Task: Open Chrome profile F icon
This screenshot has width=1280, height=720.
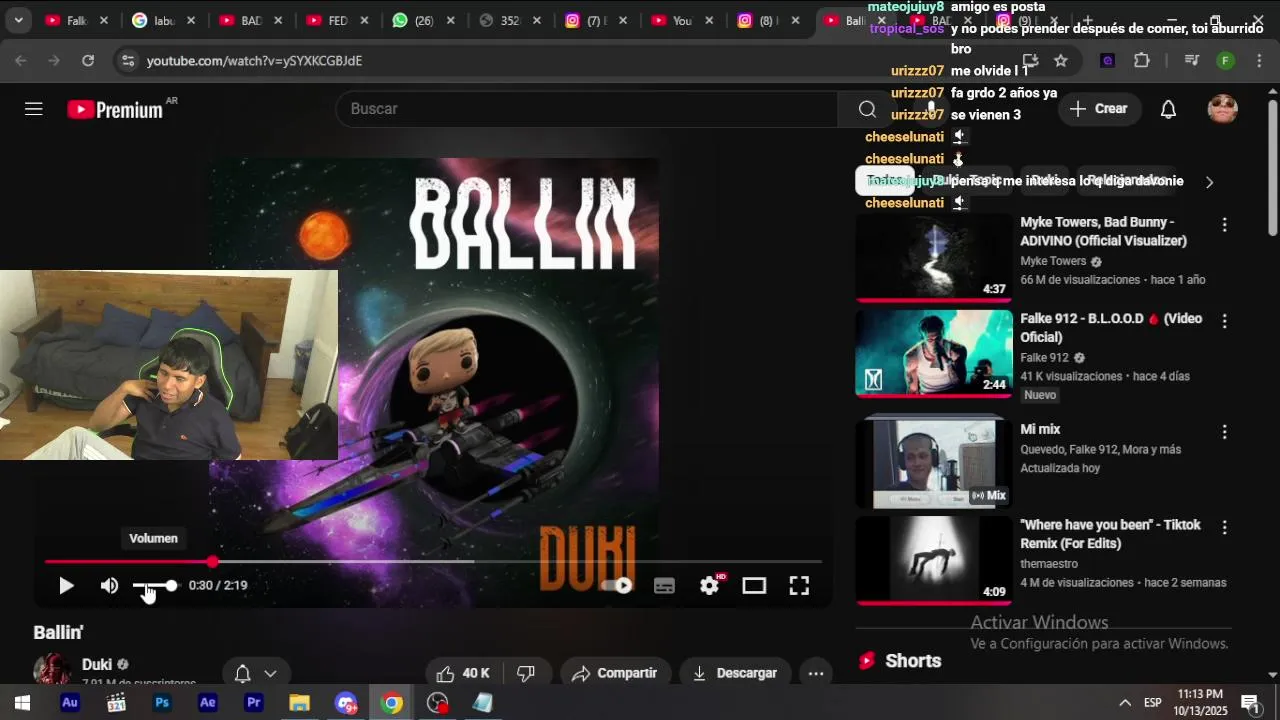Action: tap(1225, 61)
